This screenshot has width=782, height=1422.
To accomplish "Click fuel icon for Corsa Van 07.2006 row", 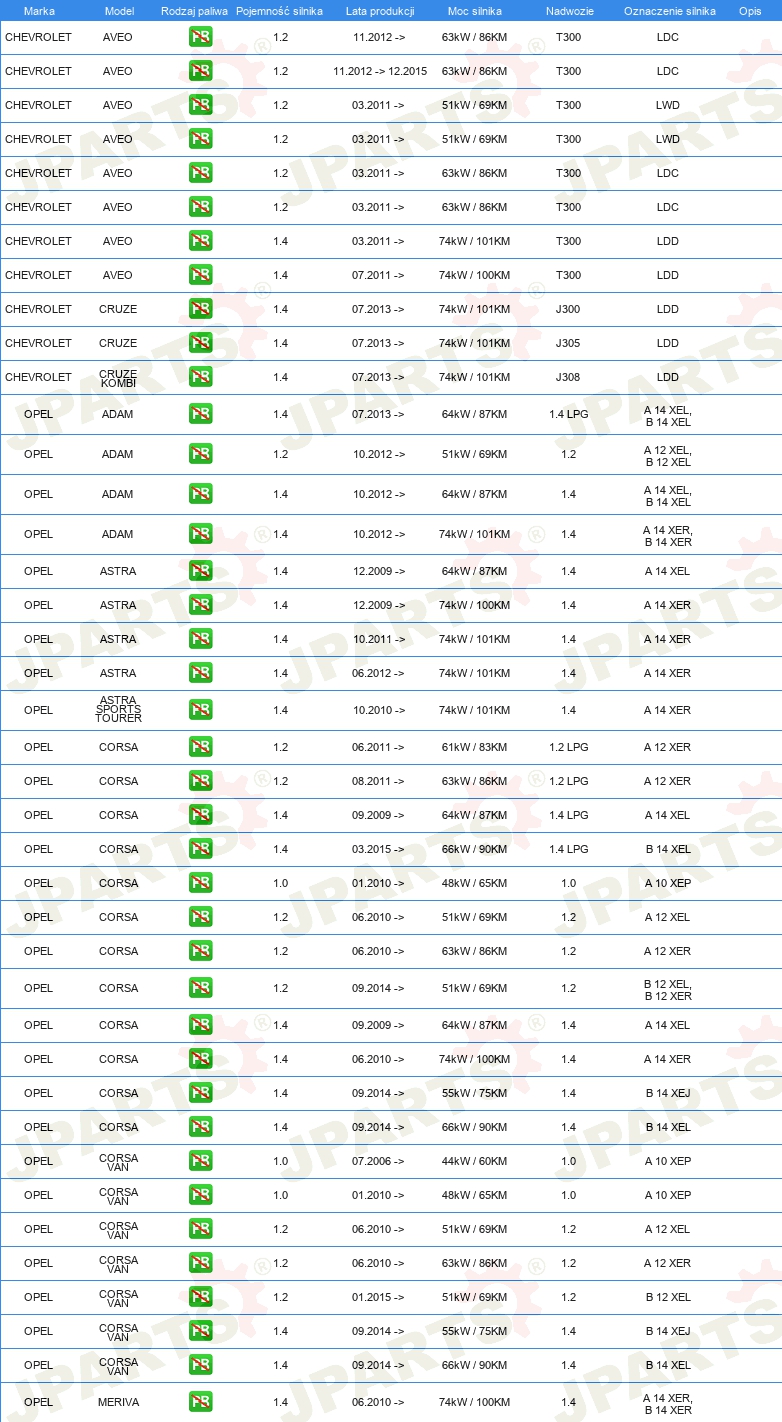I will coord(200,1161).
